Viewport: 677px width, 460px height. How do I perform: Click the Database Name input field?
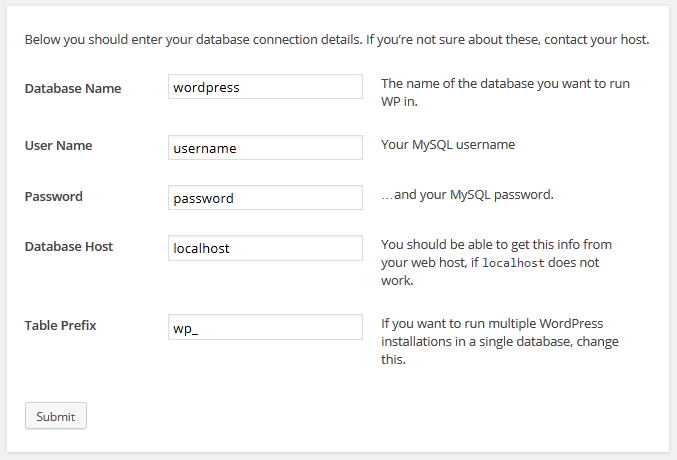(x=265, y=87)
